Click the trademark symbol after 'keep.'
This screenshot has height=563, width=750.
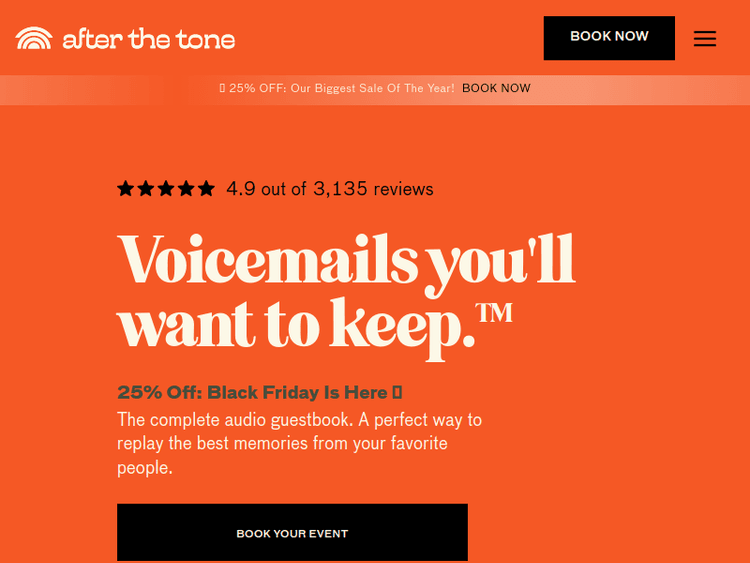pyautogui.click(x=494, y=313)
